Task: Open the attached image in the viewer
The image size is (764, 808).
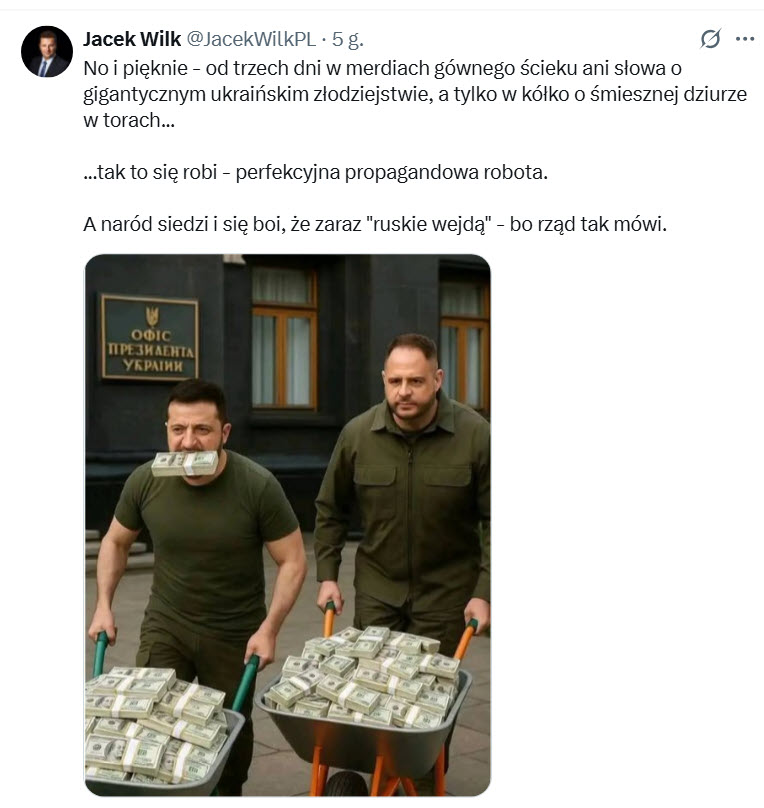Action: [287, 525]
